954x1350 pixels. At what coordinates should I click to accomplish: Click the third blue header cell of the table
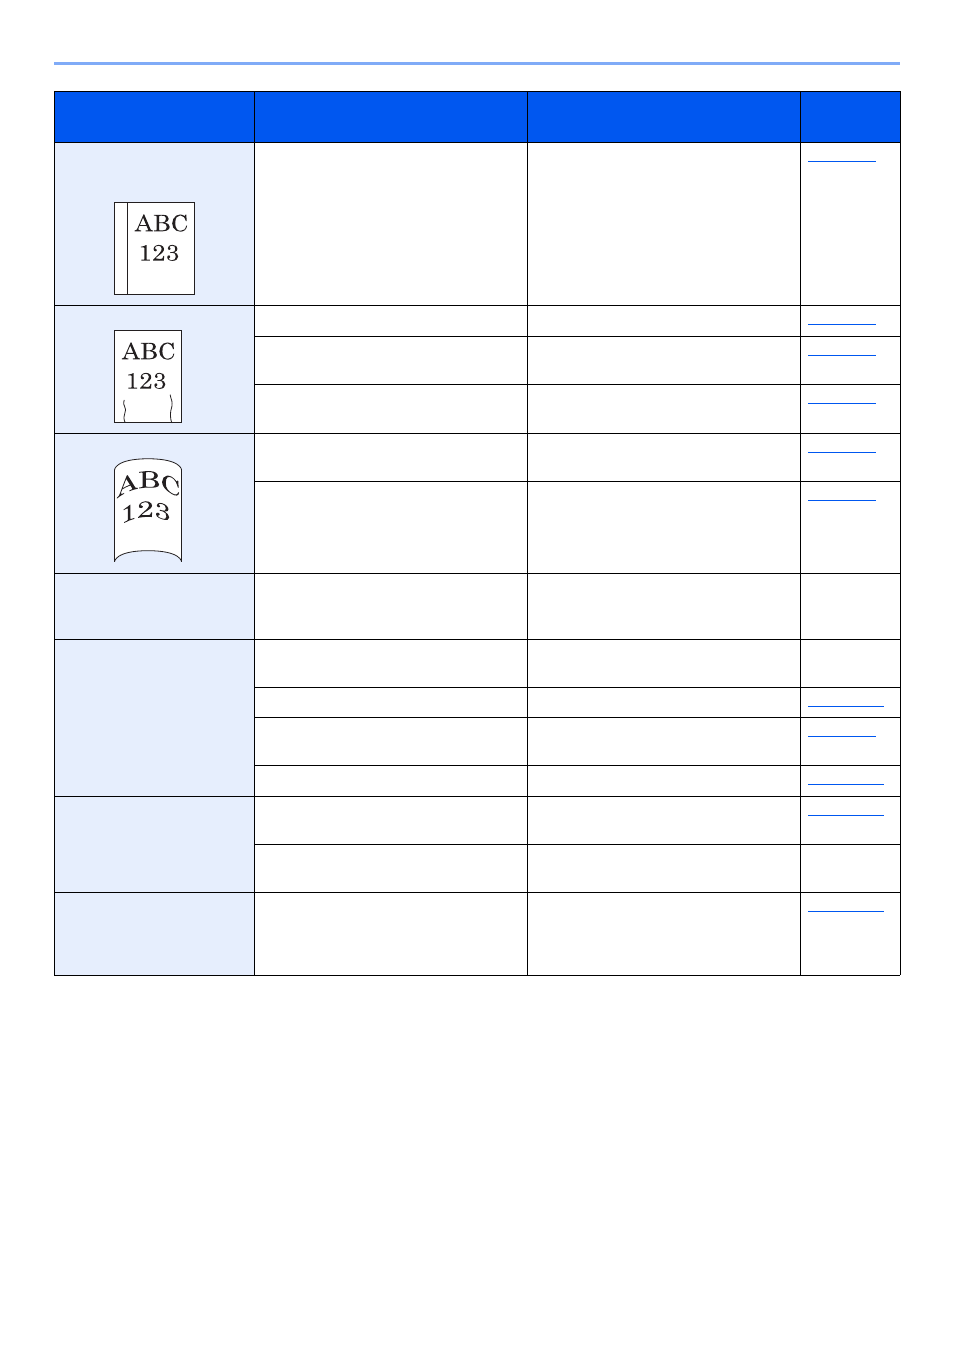click(663, 117)
